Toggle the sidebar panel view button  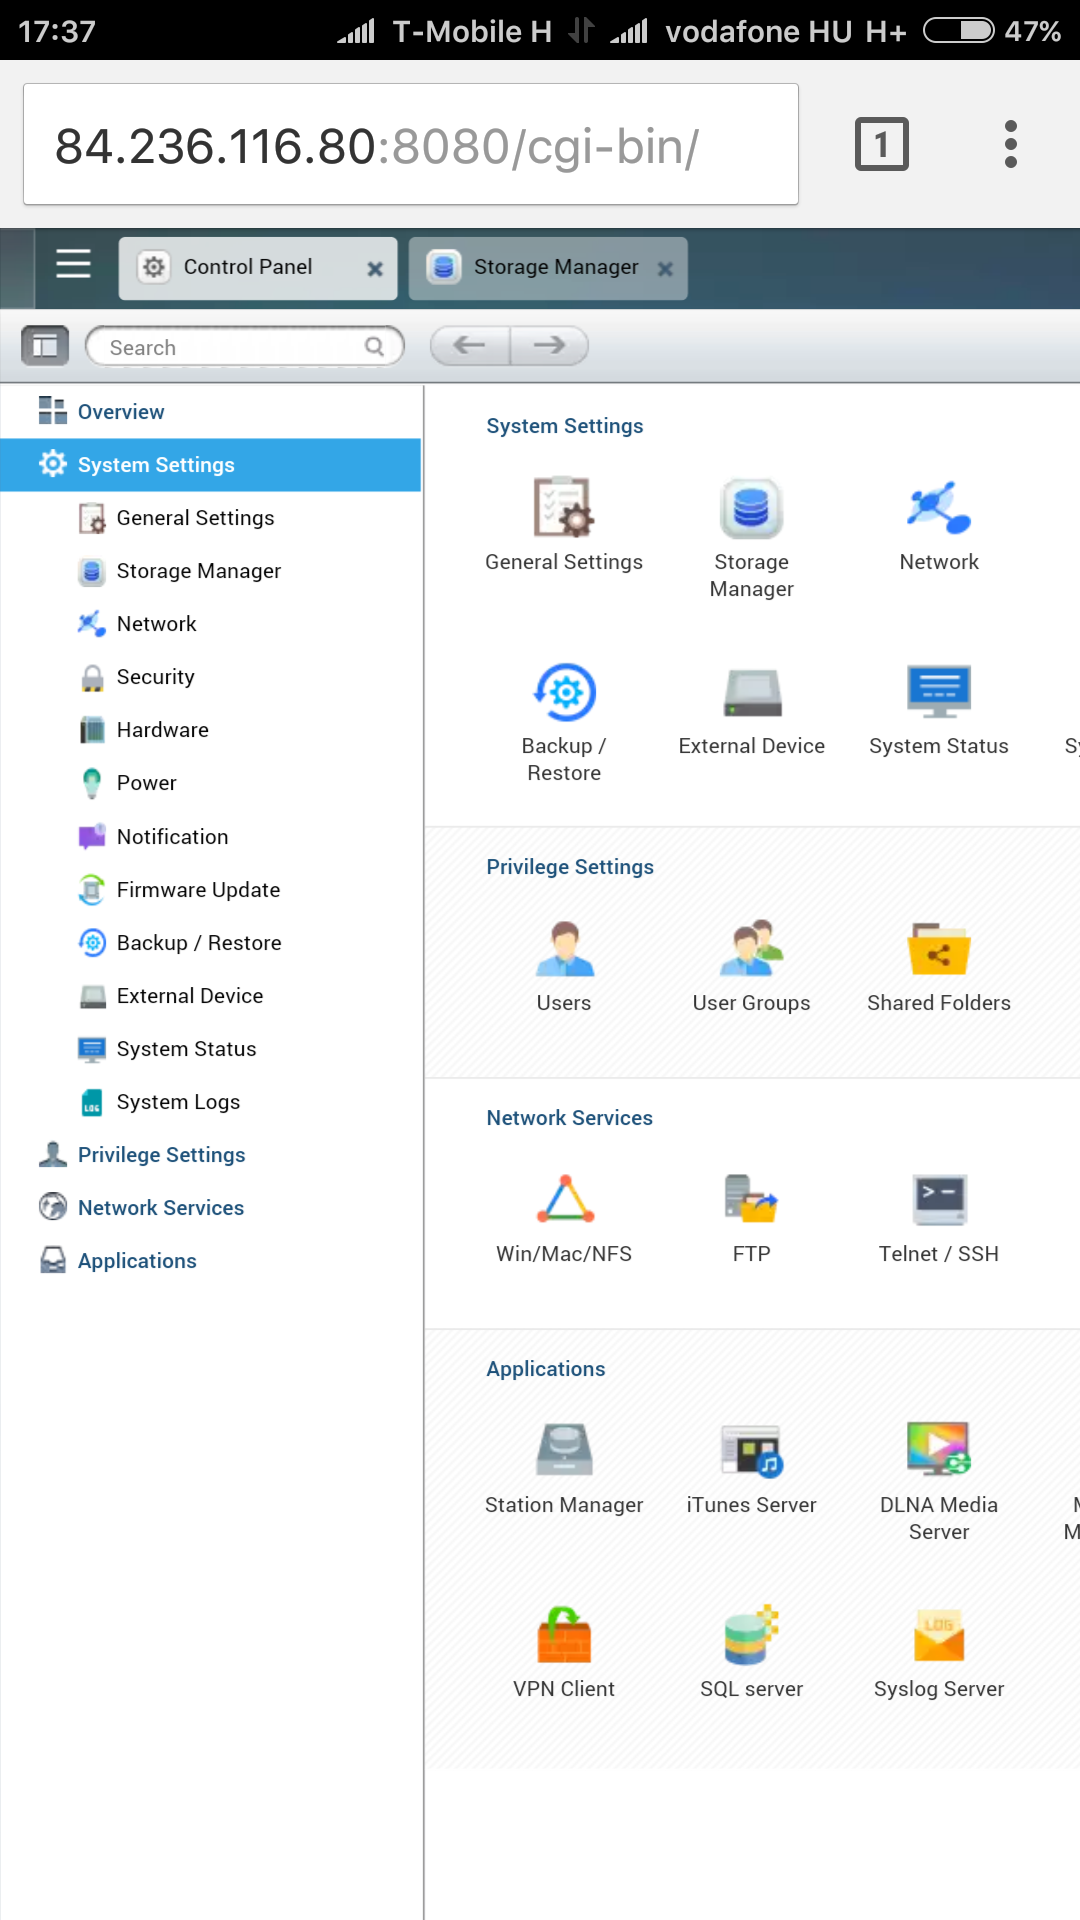click(x=45, y=346)
